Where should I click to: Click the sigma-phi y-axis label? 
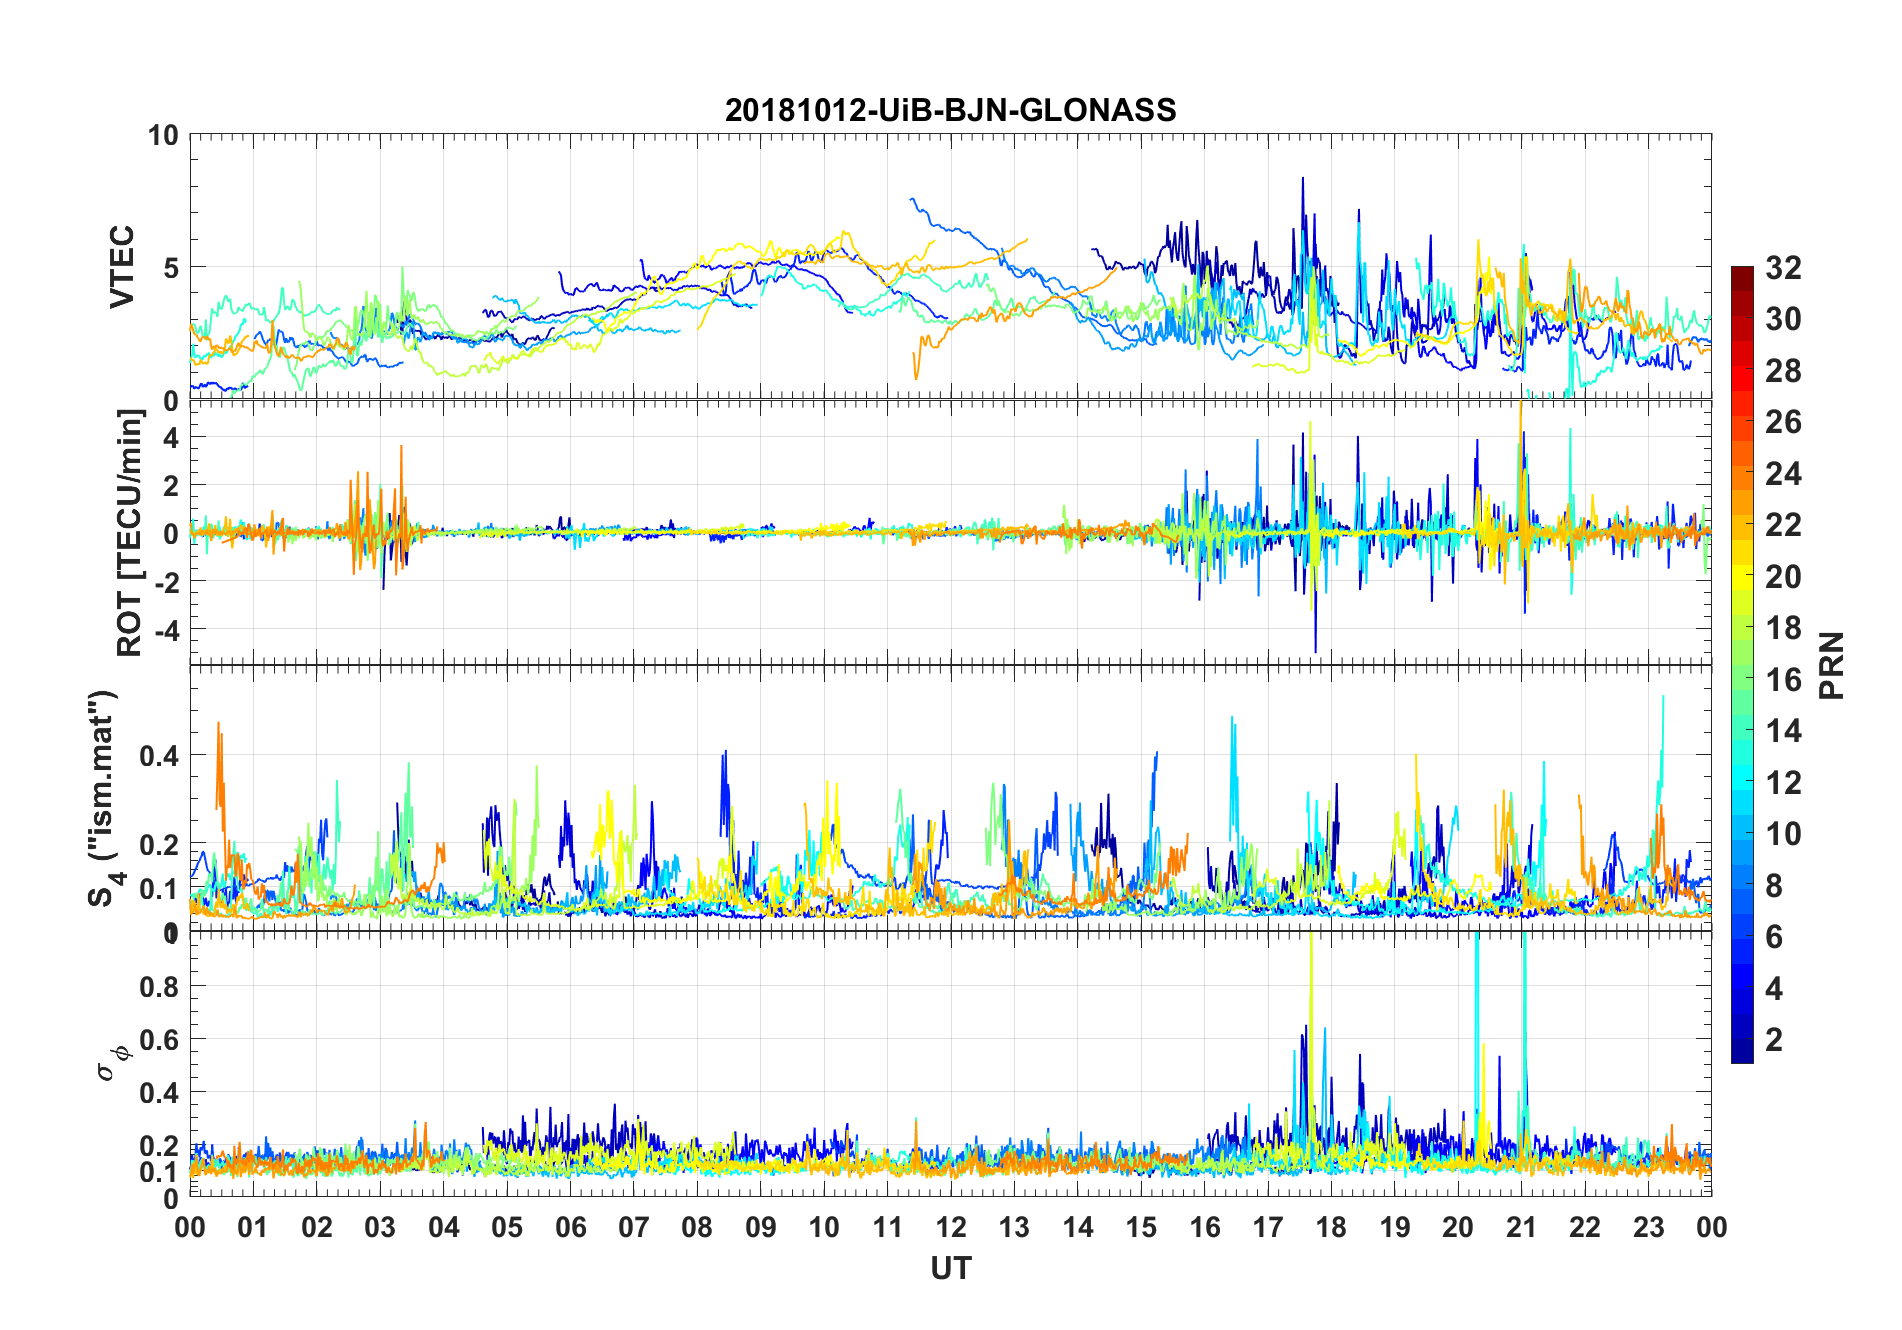112,1062
